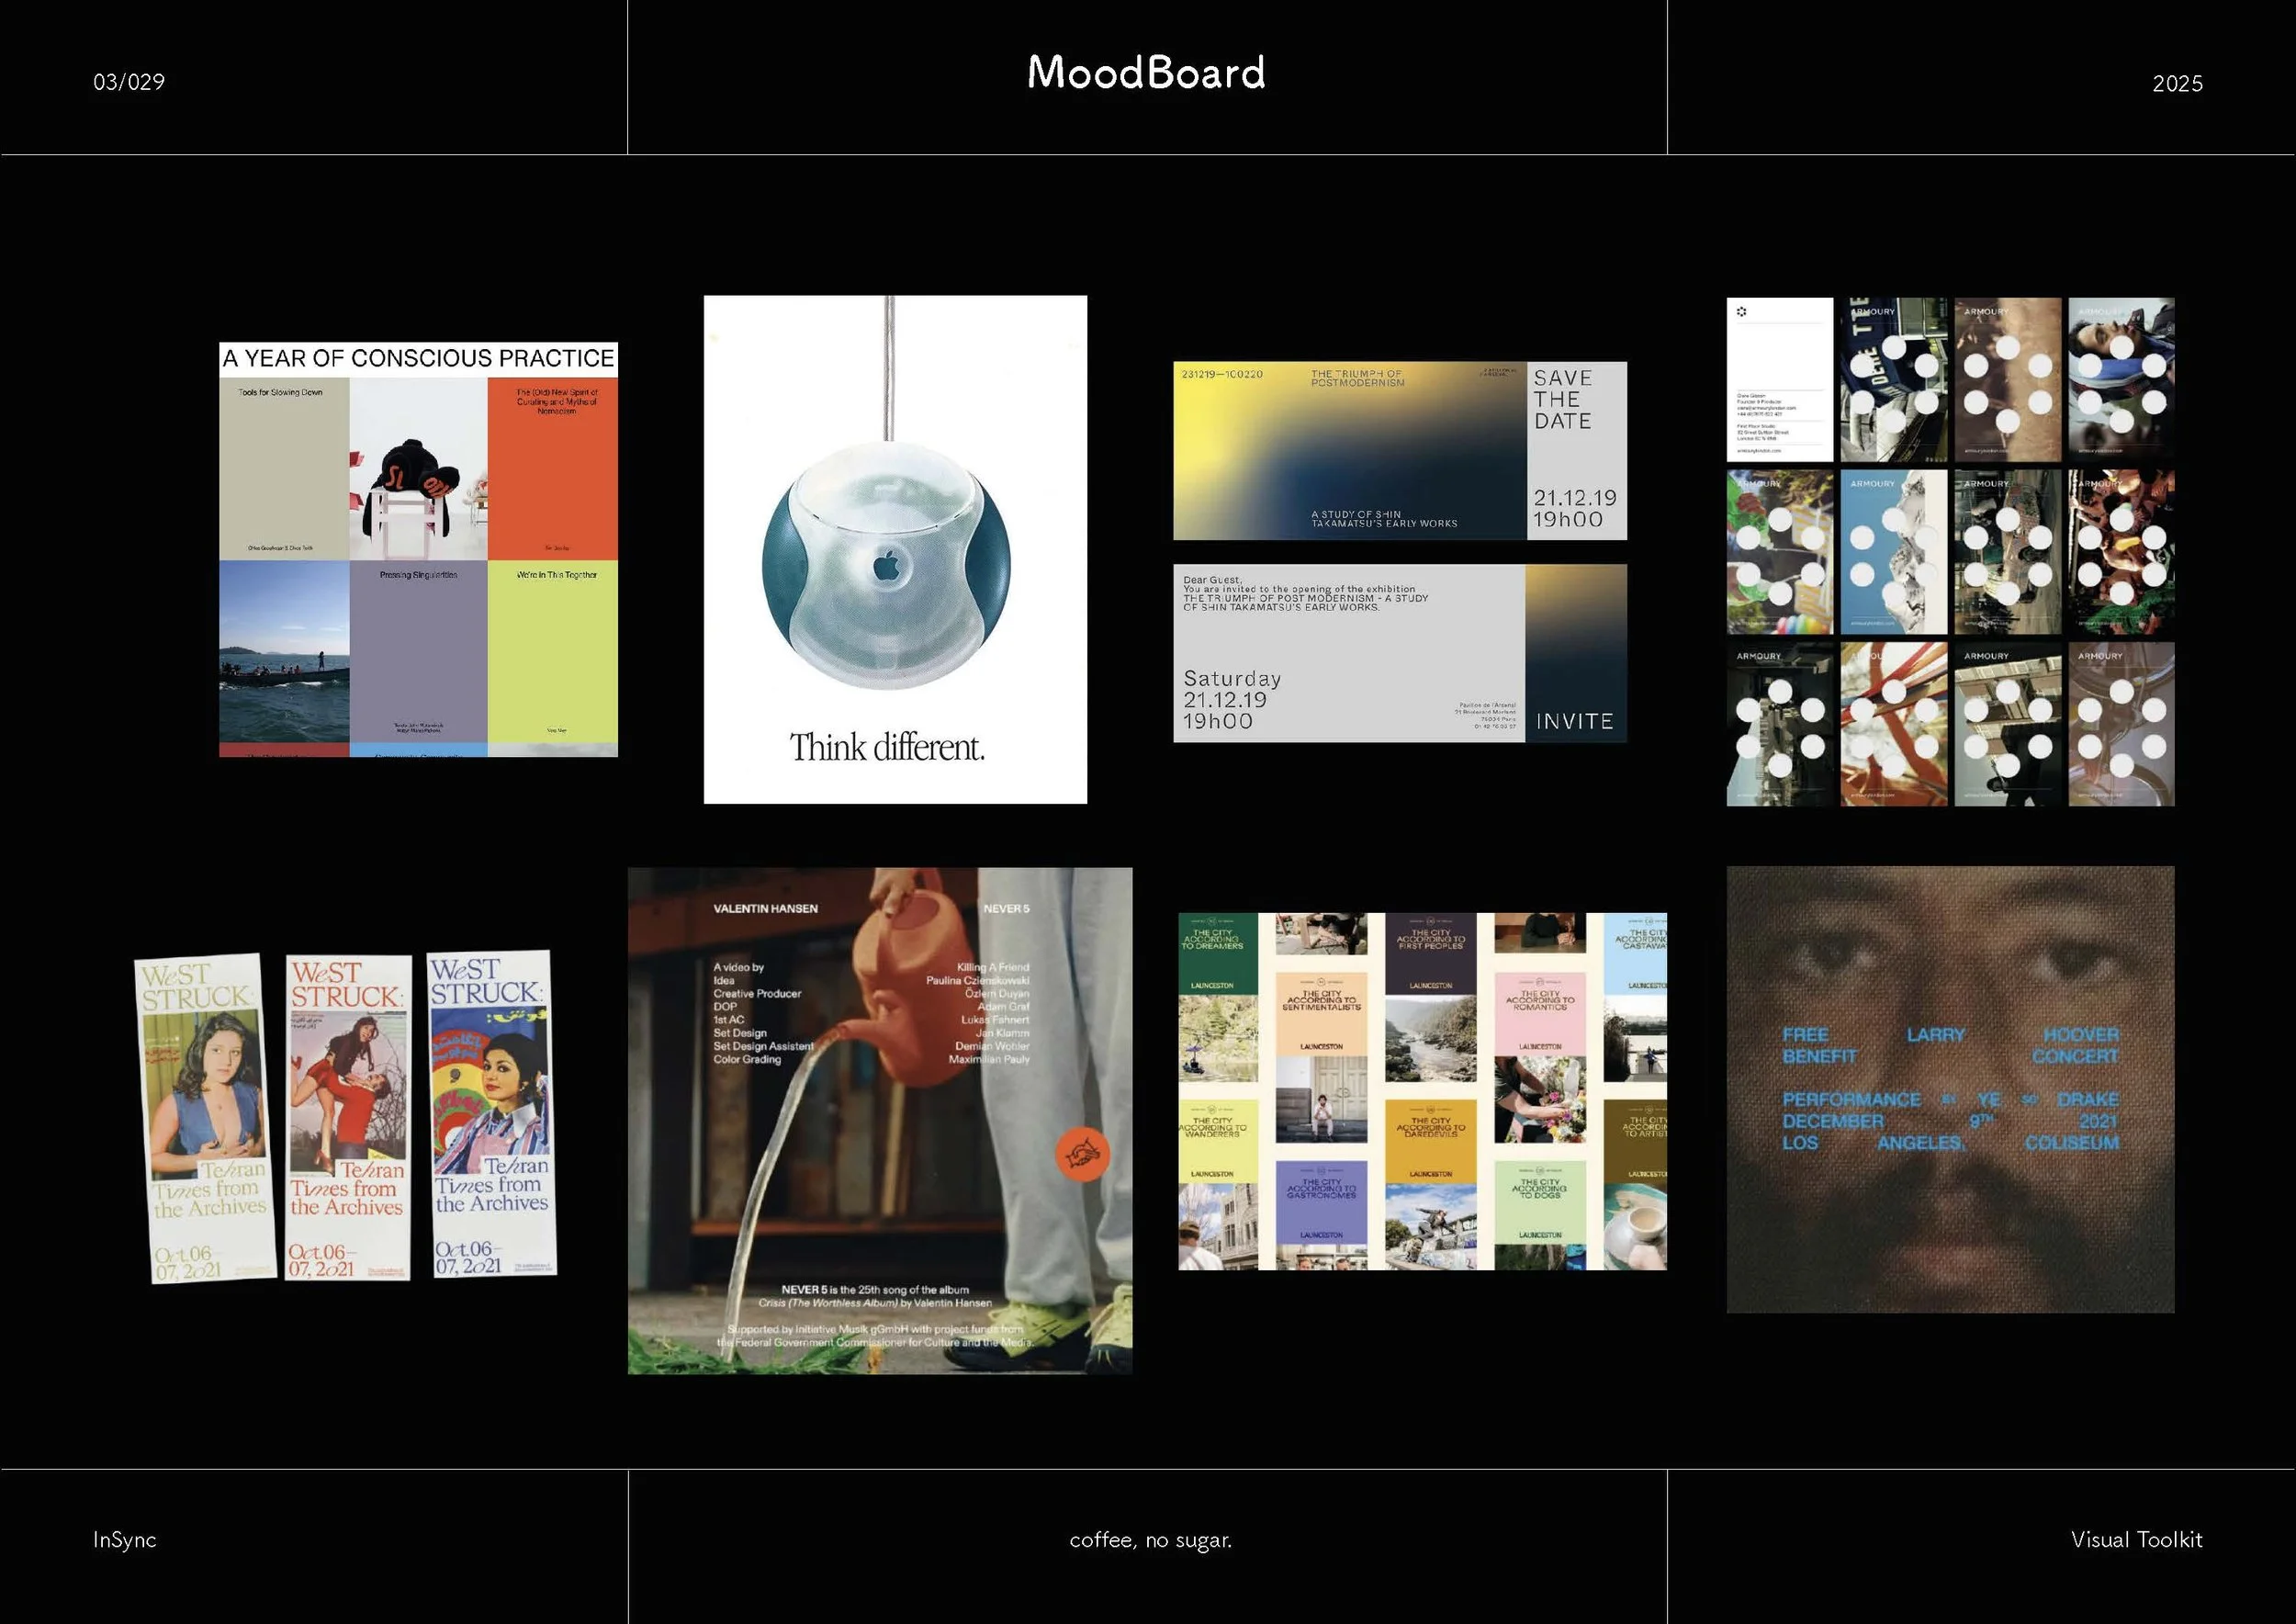2296x1624 pixels.
Task: Open the Valentin Hansen Never 5 image
Action: [x=880, y=1121]
